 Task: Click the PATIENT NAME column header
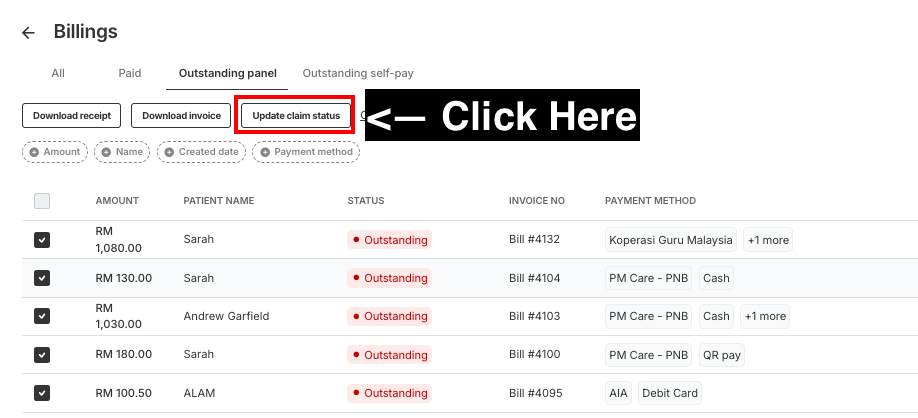(219, 201)
